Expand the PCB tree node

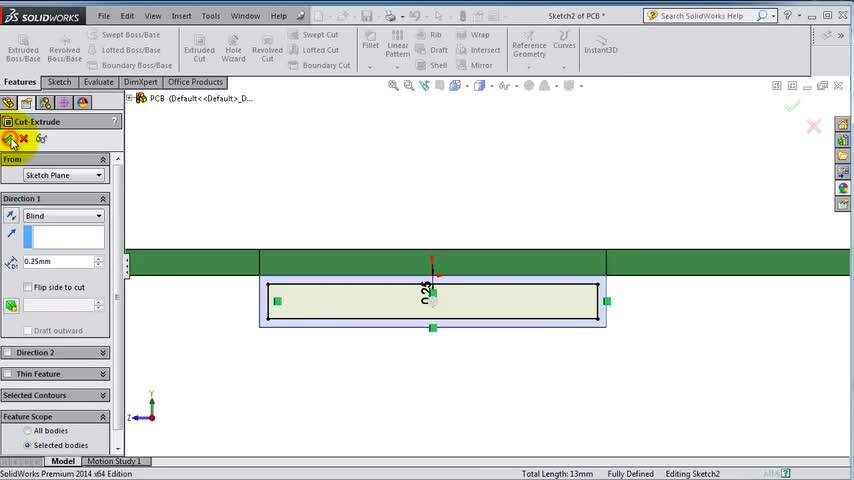[x=129, y=98]
